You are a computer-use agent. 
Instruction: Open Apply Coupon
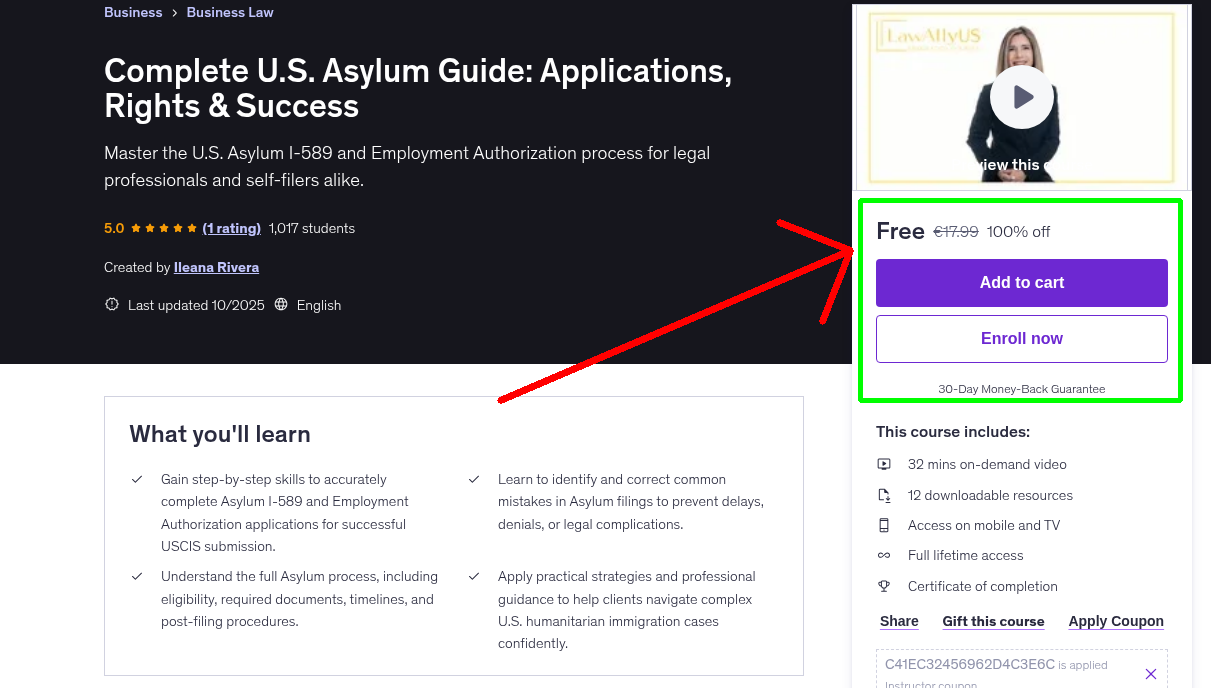coord(1116,620)
